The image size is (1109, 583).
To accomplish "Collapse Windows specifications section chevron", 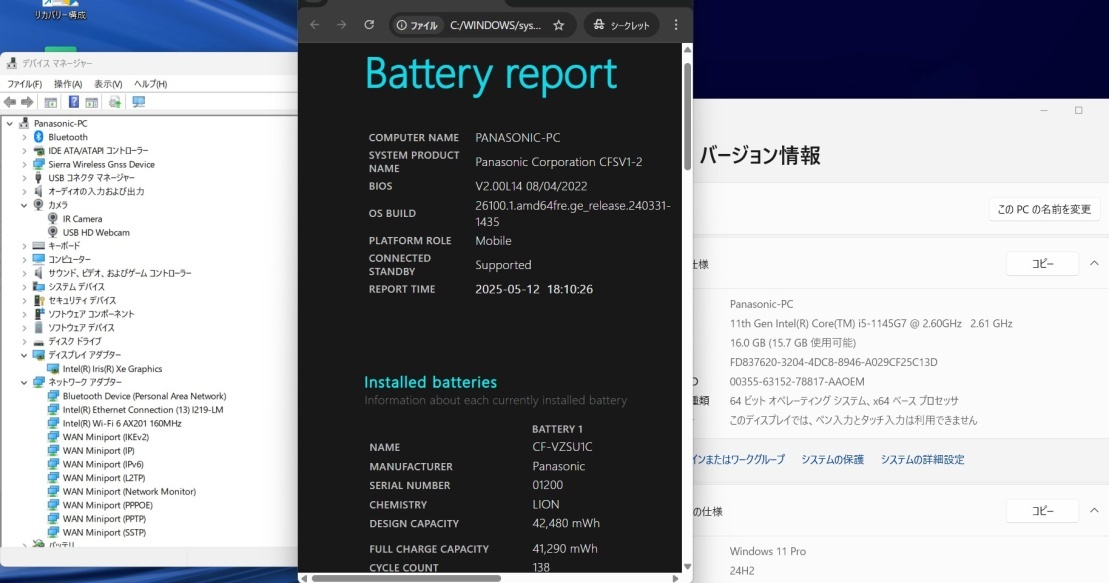I will point(1094,511).
